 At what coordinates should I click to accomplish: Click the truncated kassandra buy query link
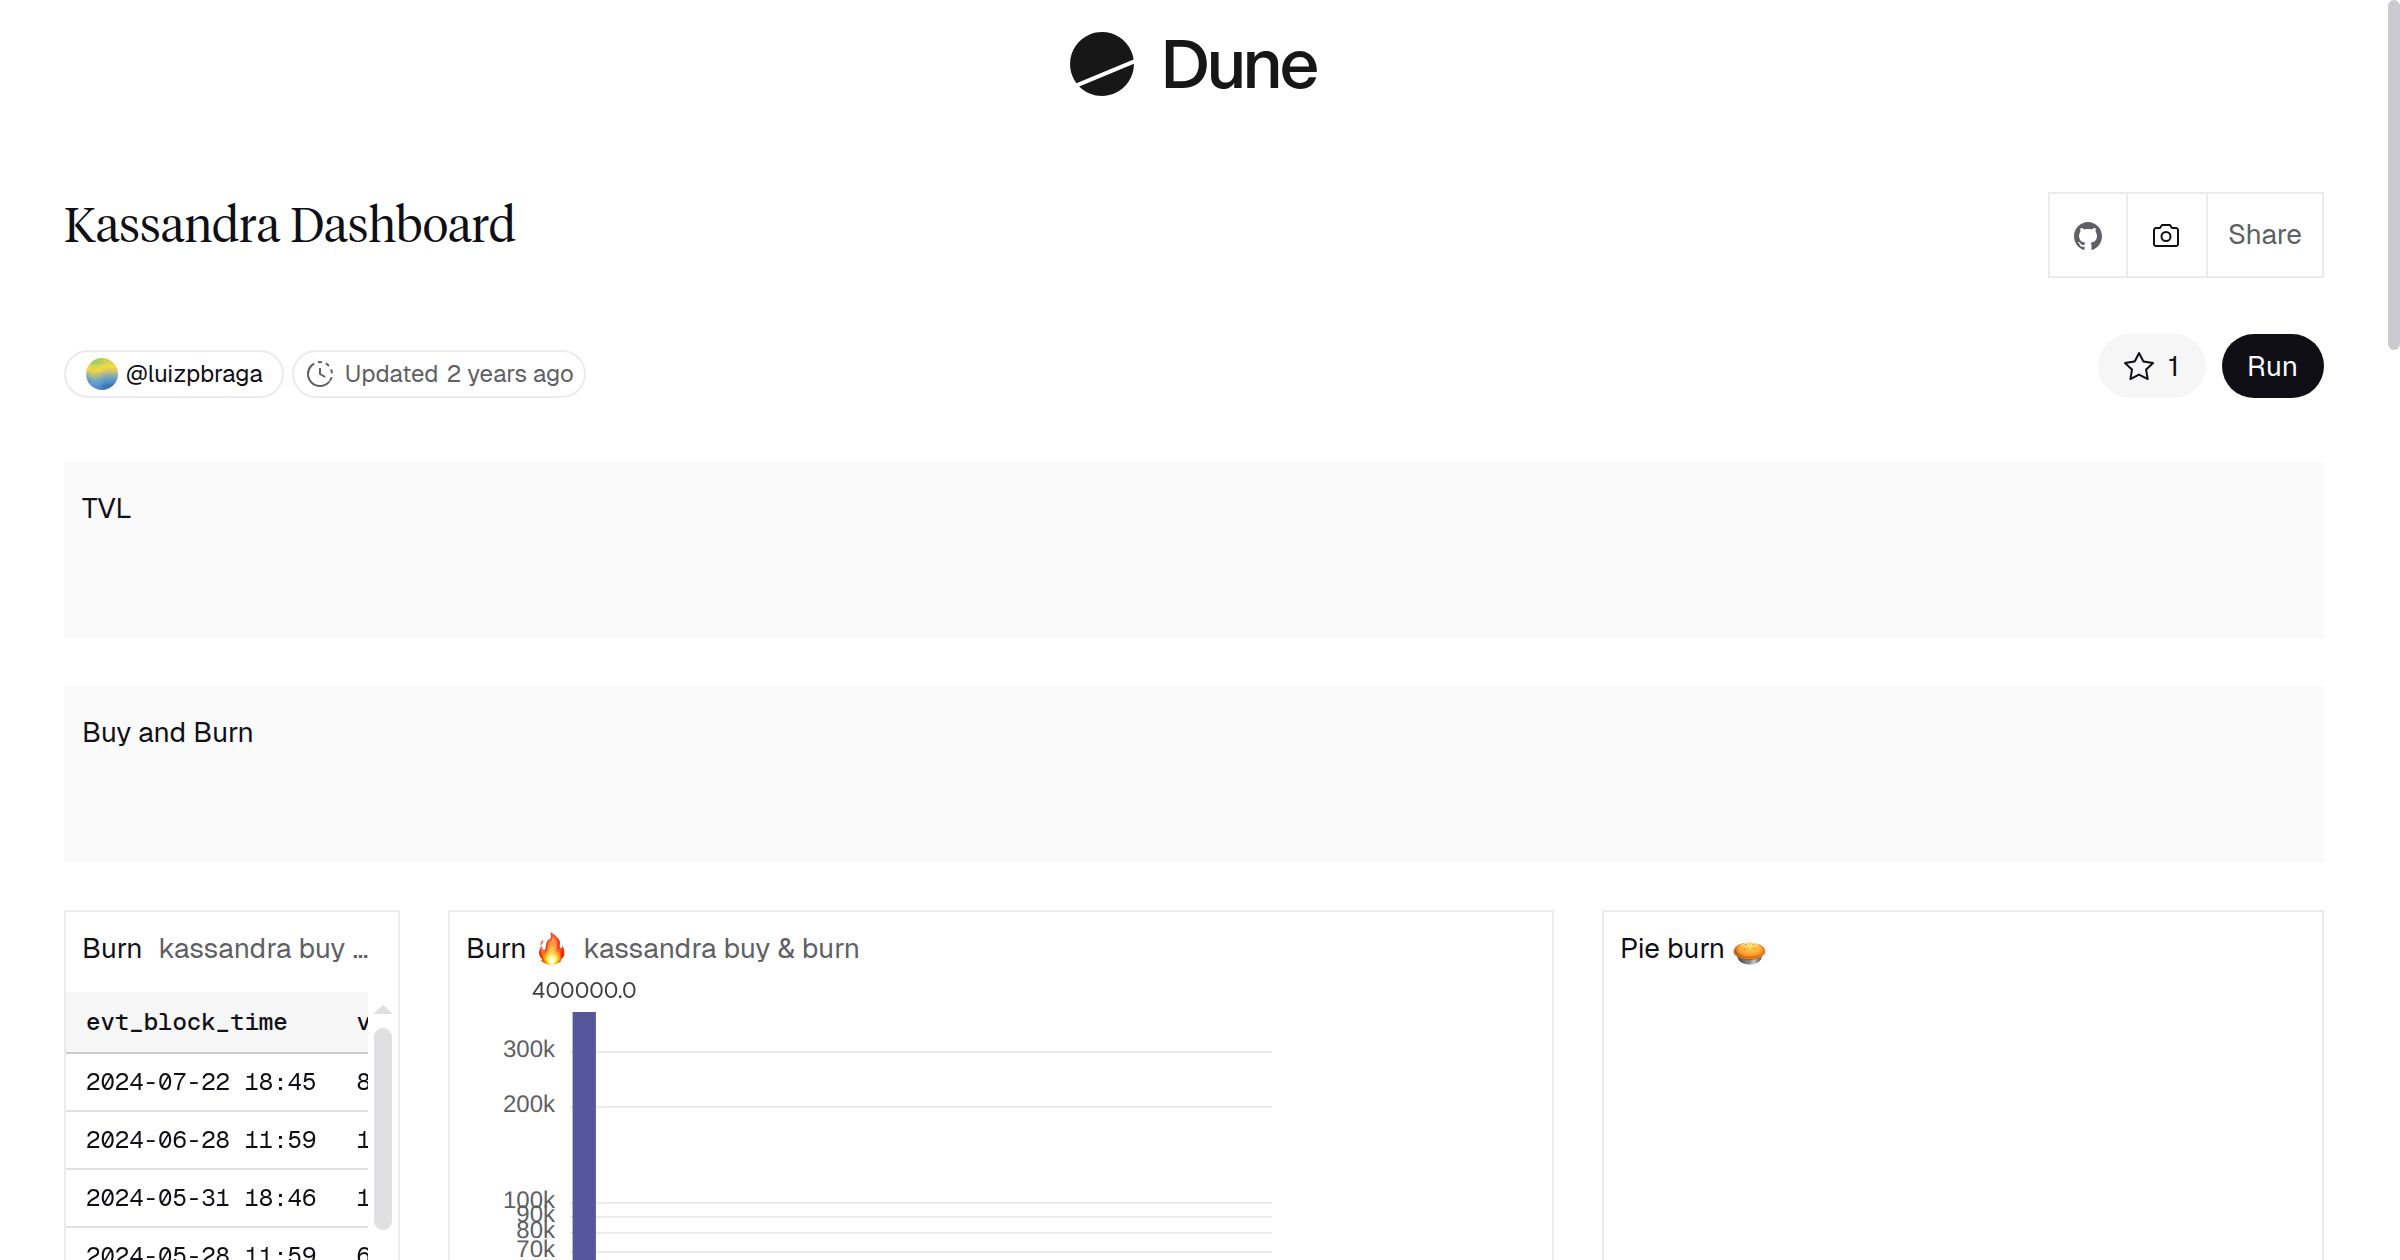tap(263, 948)
